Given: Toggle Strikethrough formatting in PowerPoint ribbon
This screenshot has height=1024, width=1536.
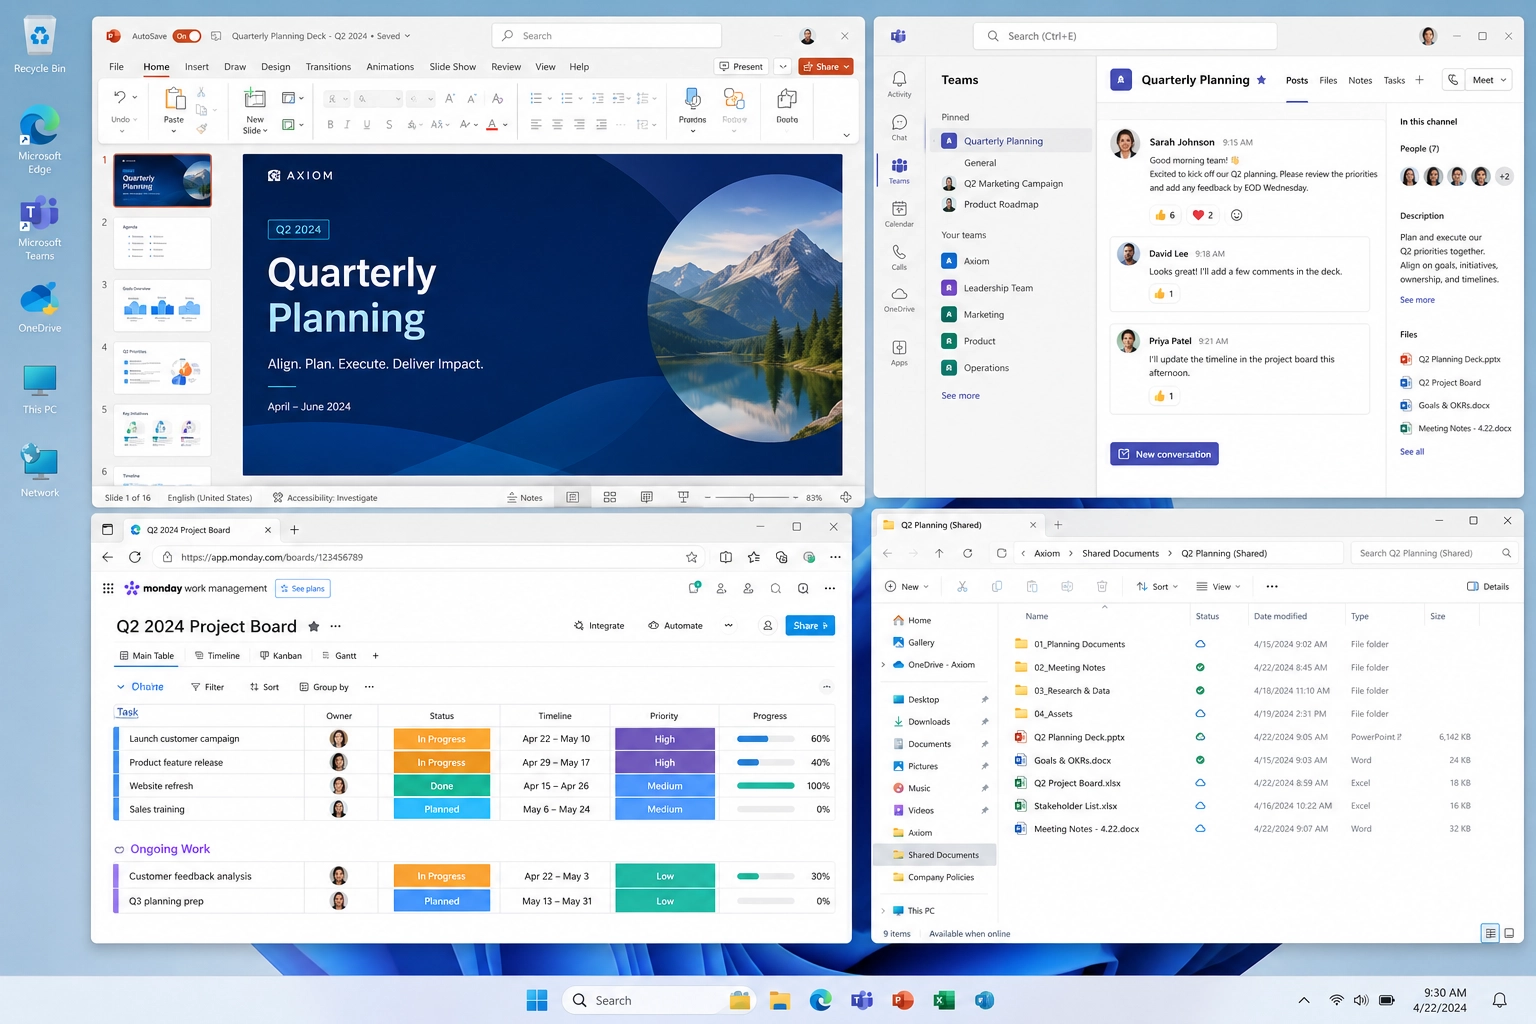Looking at the screenshot, I should 388,125.
